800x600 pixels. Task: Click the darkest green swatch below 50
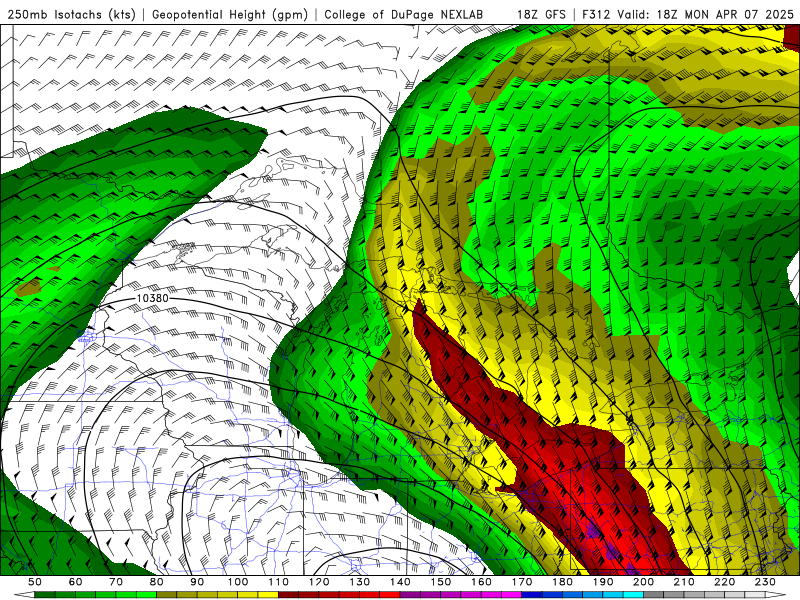tap(45, 595)
